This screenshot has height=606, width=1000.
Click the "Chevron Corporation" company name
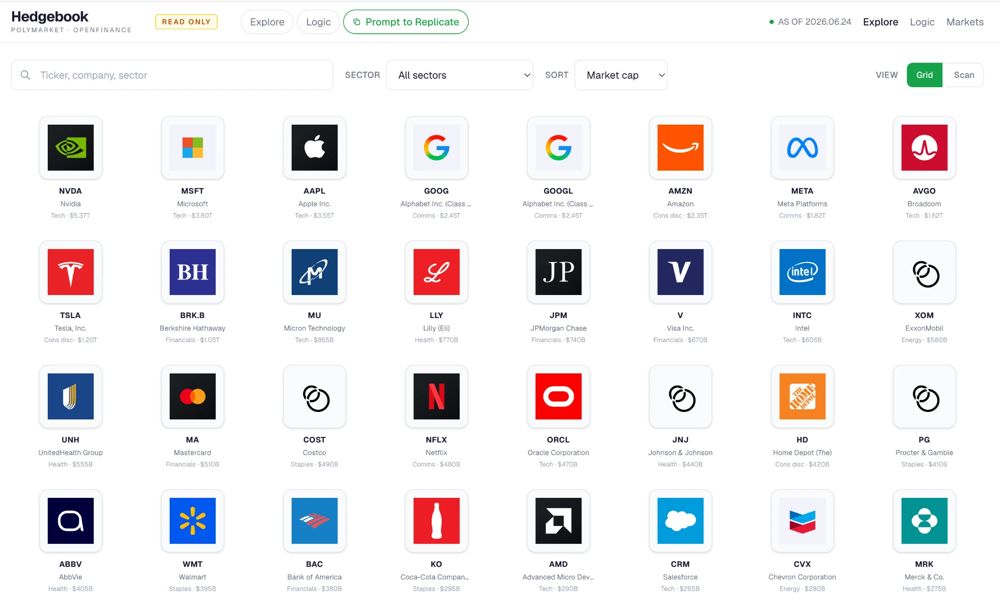click(802, 577)
